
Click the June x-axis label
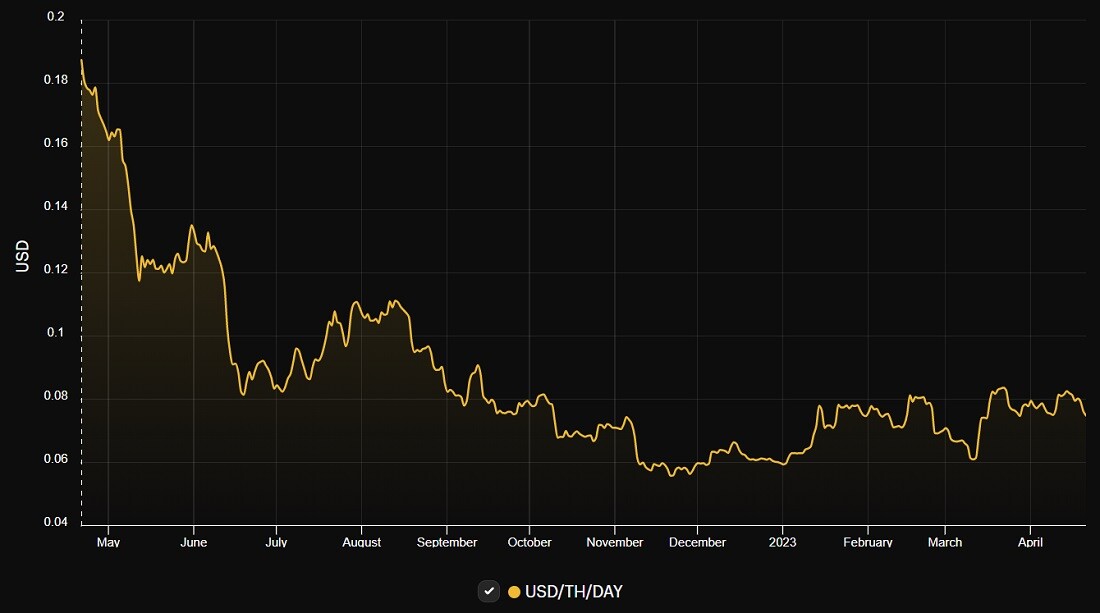194,542
